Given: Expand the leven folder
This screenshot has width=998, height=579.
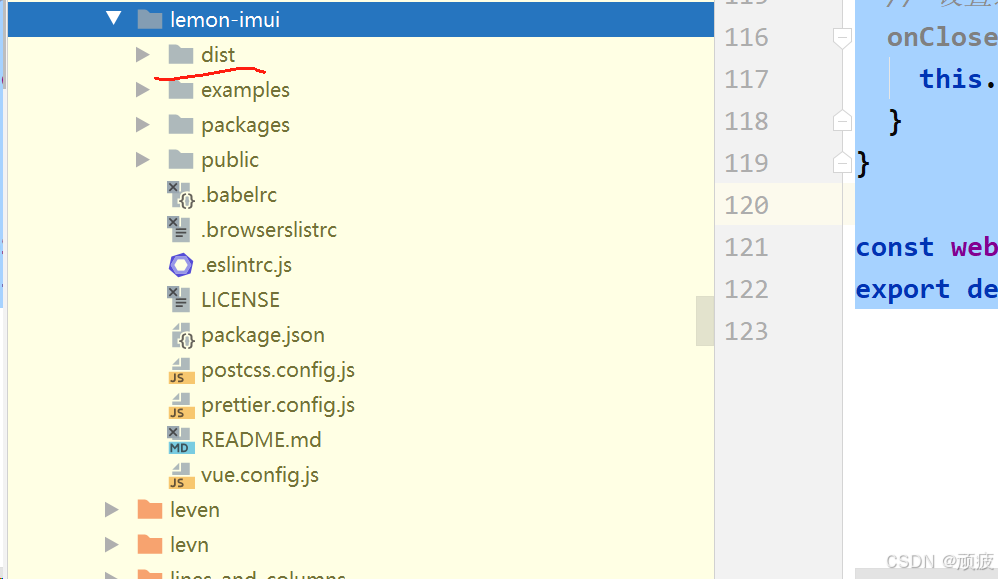Looking at the screenshot, I should (111, 509).
